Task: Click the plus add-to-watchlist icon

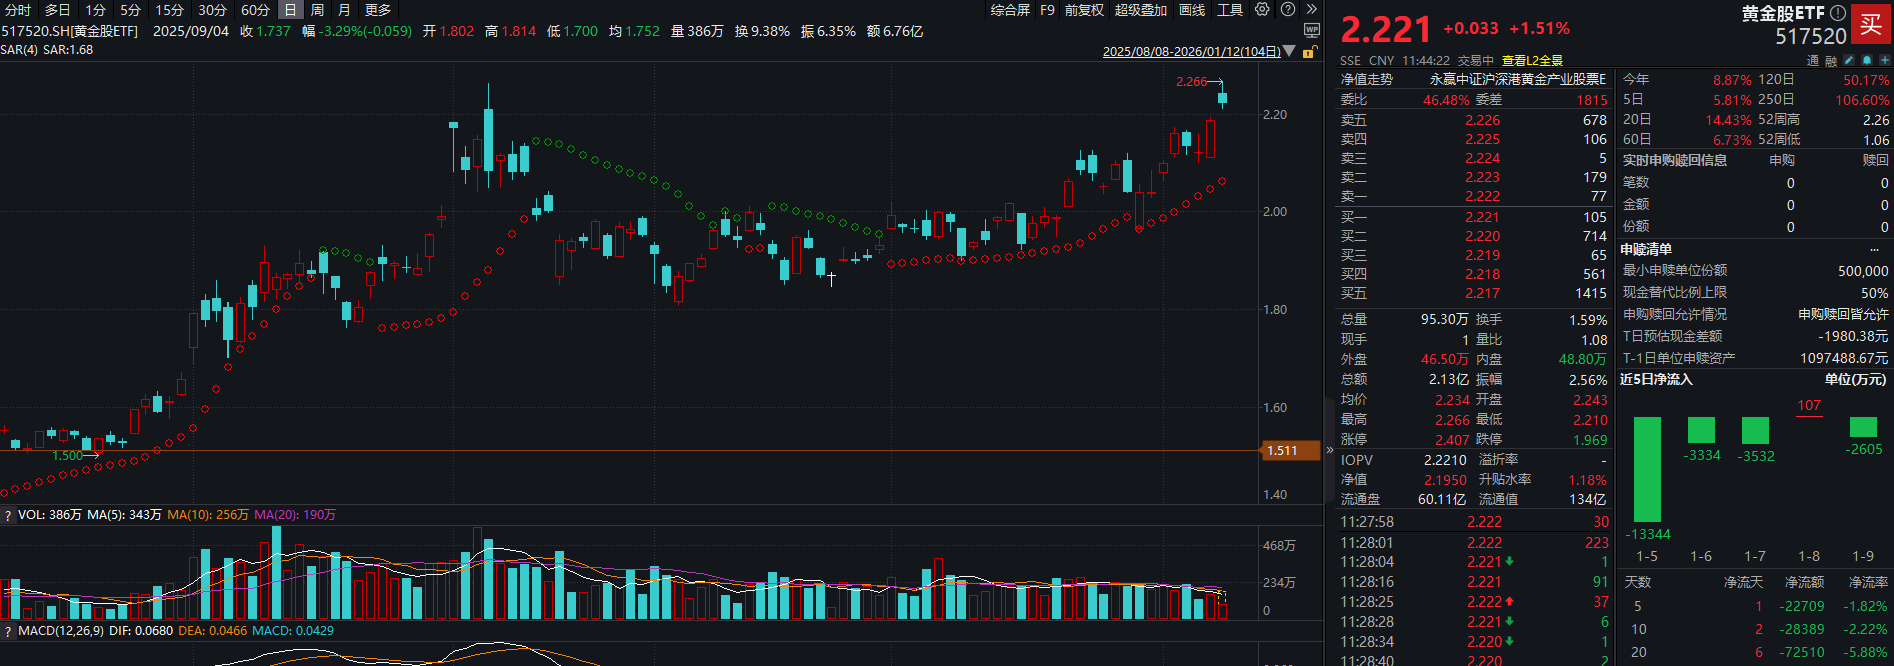Action: coord(1884,60)
